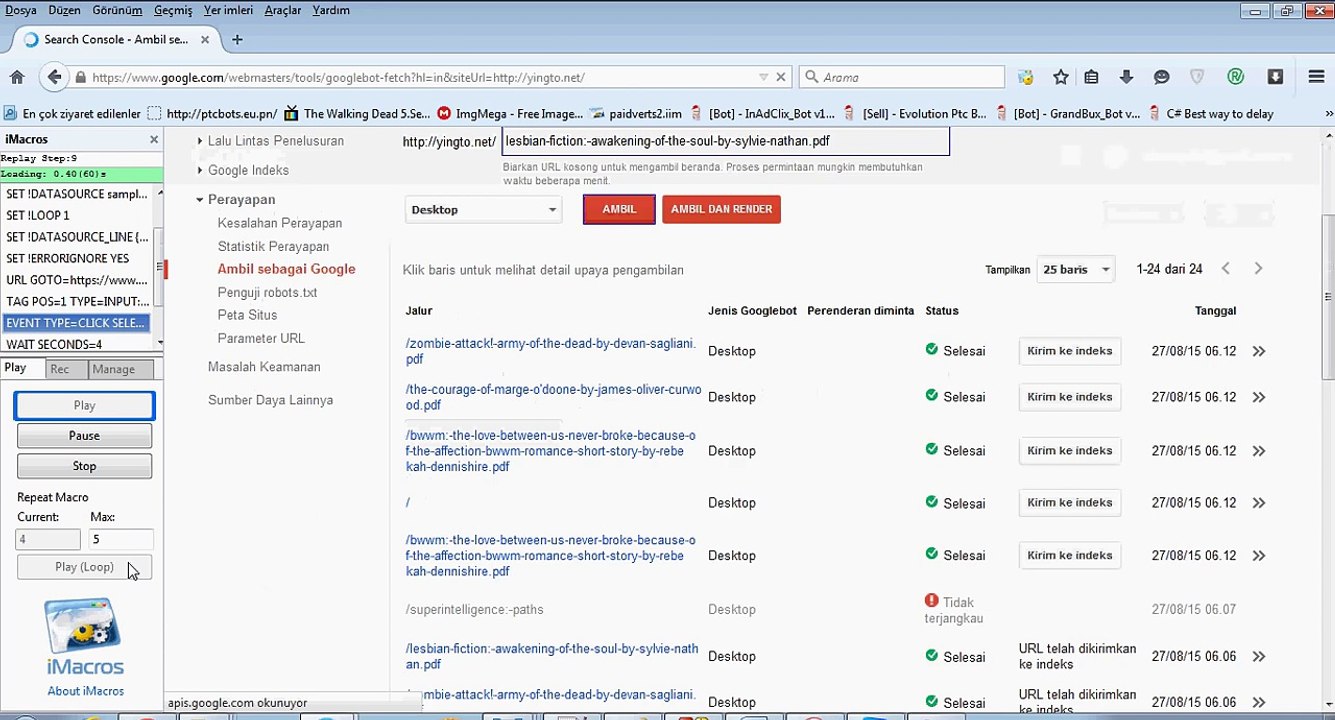Screen dimensions: 1335x720
Task: Click the Arama search field
Action: click(902, 77)
